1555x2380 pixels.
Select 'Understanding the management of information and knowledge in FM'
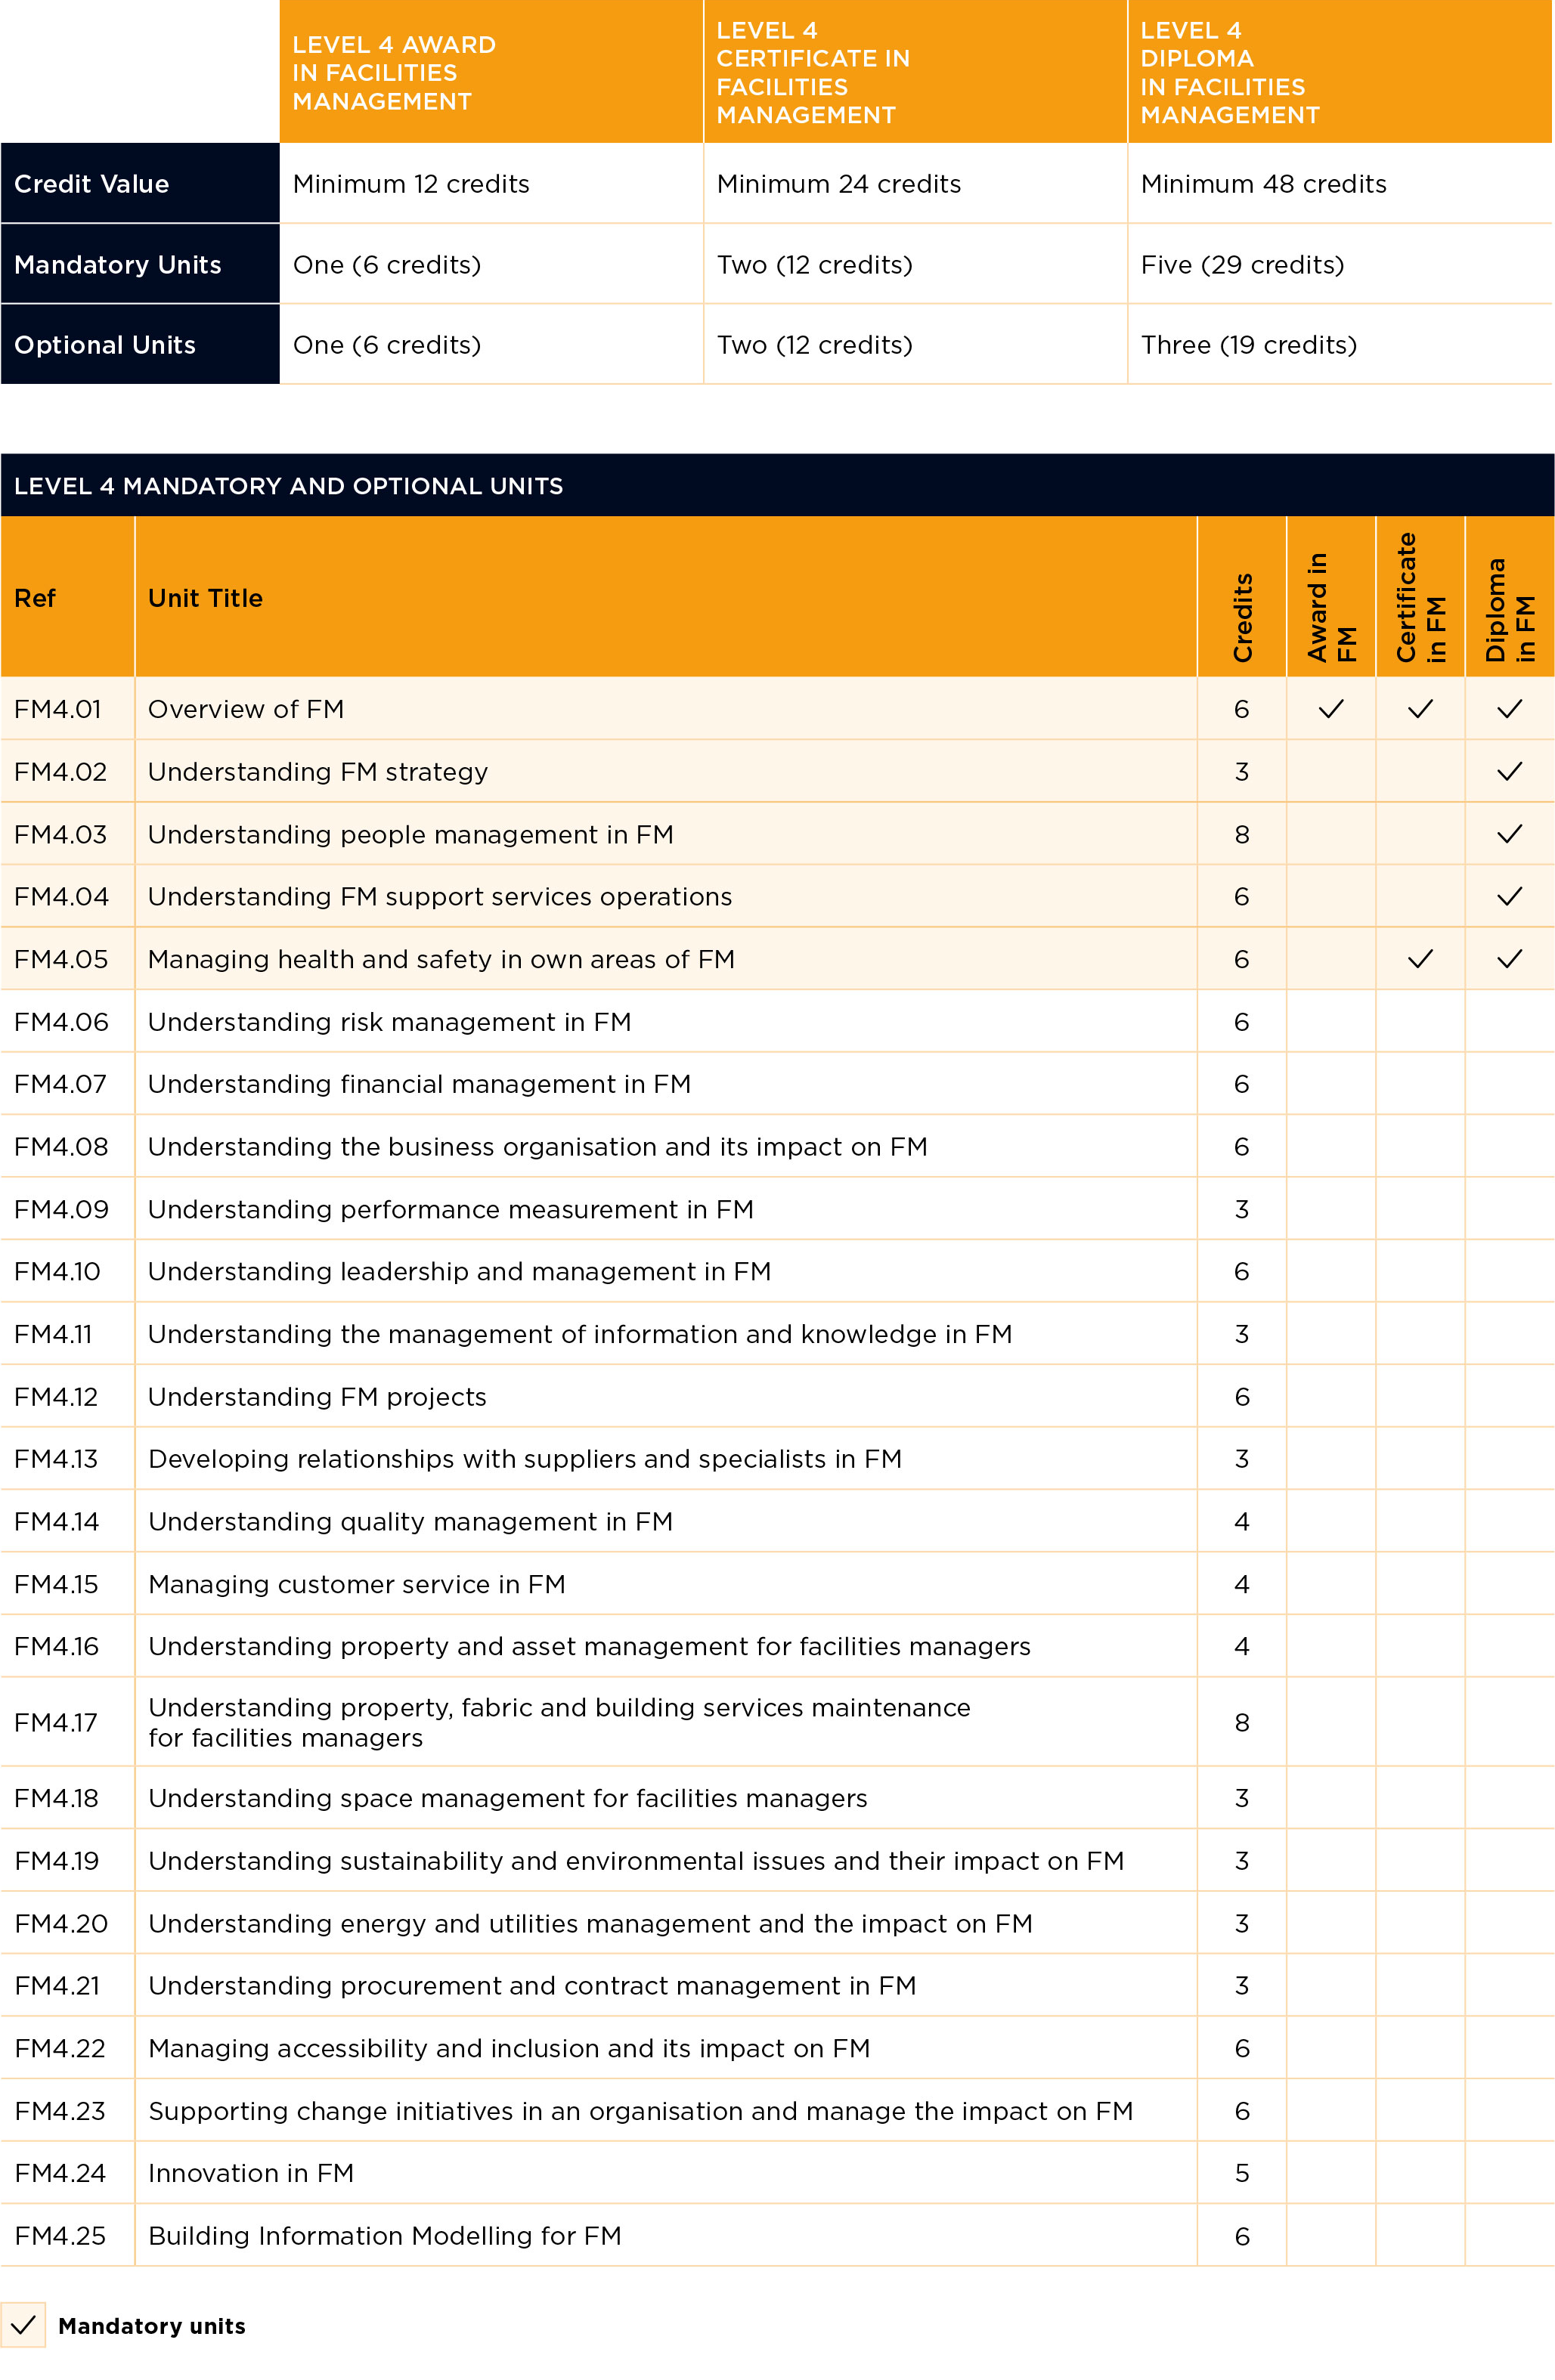pyautogui.click(x=580, y=1334)
